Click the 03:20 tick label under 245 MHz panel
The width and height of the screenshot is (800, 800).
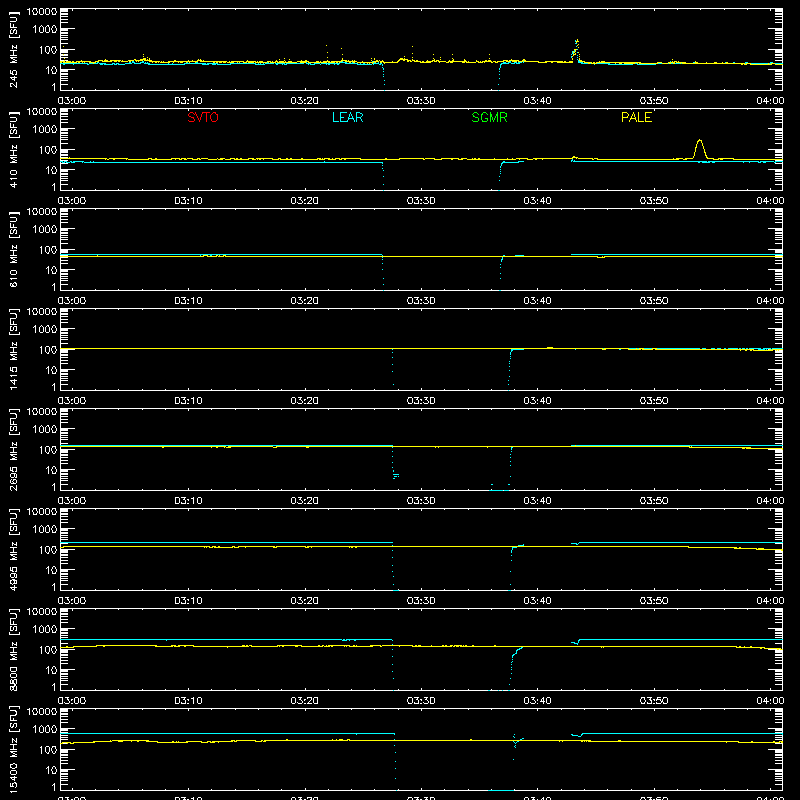point(305,101)
